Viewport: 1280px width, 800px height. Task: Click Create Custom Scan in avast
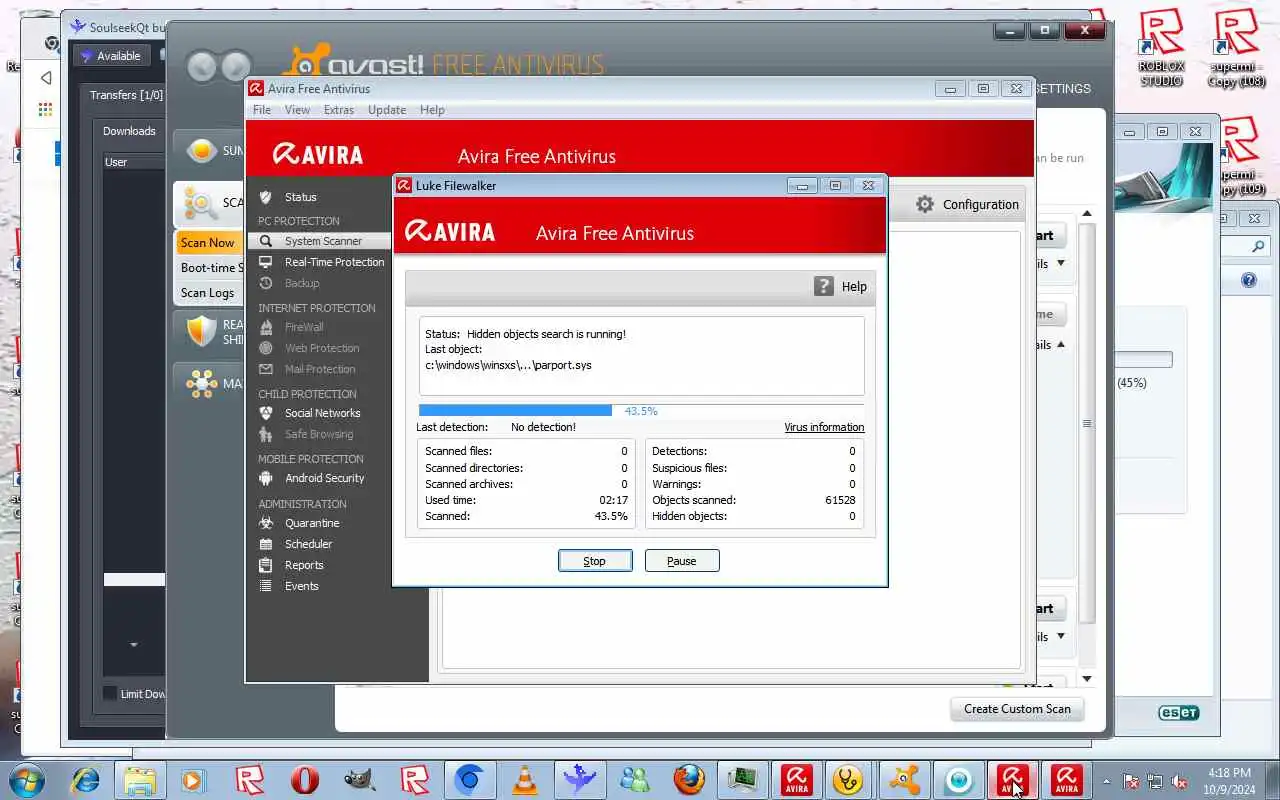1017,709
